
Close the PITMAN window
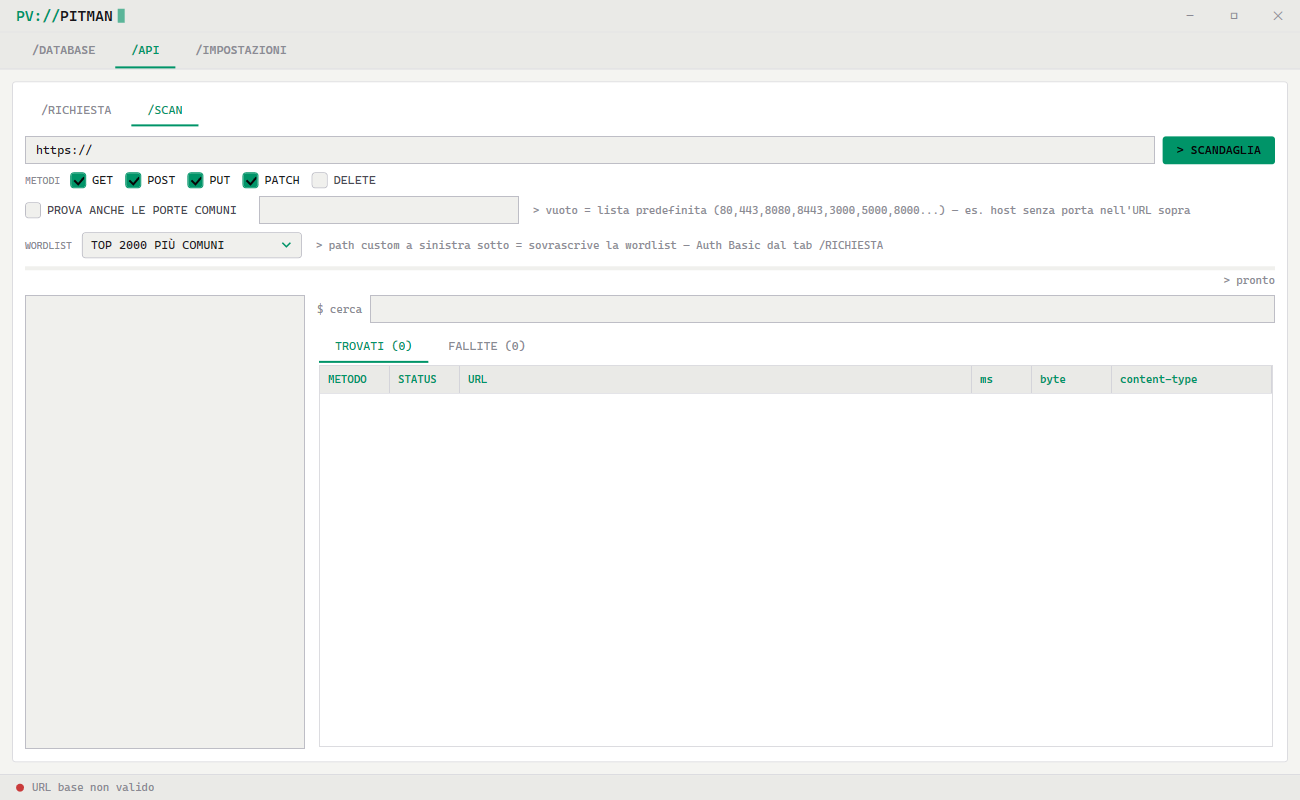1277,16
